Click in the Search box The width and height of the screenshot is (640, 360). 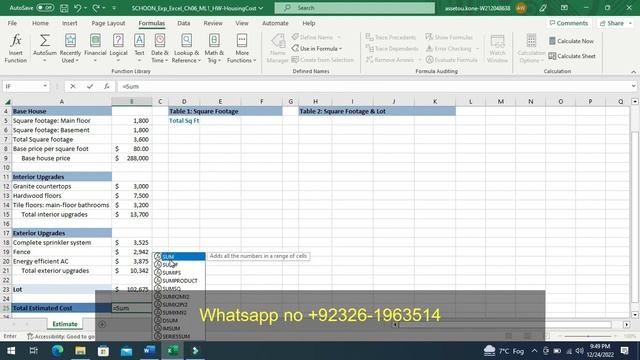click(x=355, y=8)
